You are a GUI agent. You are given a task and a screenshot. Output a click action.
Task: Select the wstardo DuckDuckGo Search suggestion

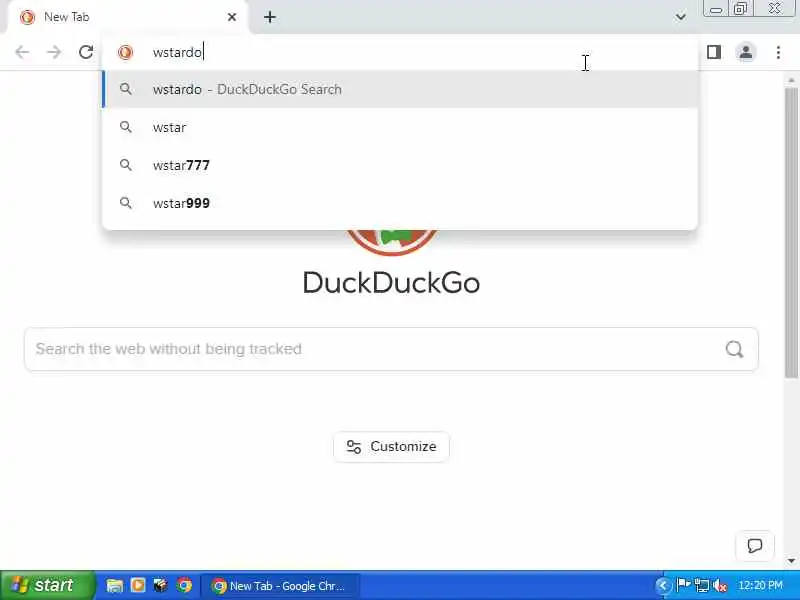pyautogui.click(x=400, y=89)
